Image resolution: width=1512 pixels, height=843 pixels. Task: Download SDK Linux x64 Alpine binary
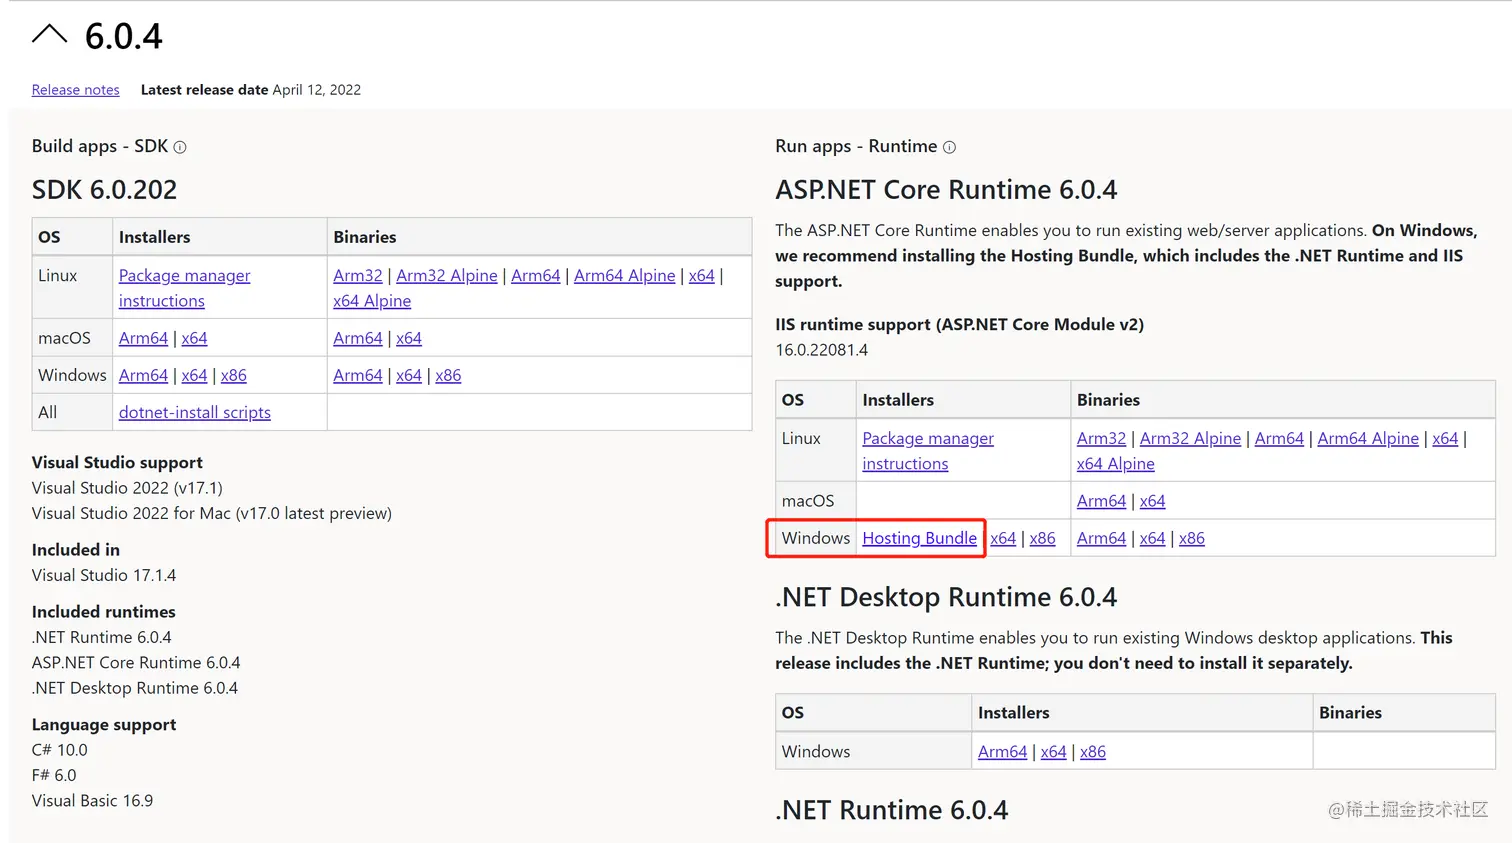[x=372, y=301]
